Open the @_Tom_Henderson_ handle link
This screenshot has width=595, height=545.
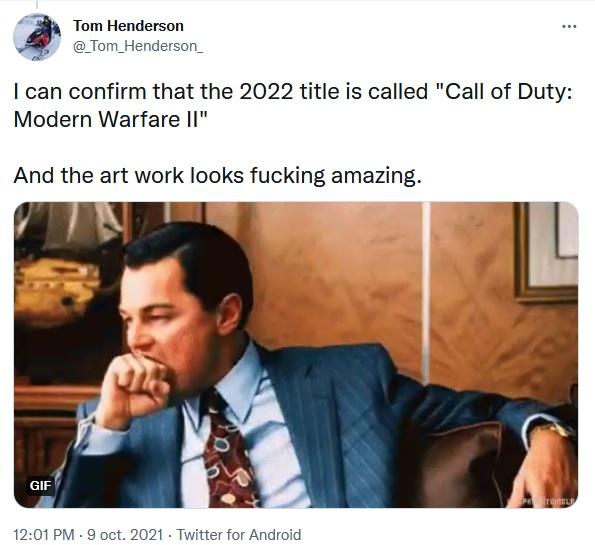[138, 46]
